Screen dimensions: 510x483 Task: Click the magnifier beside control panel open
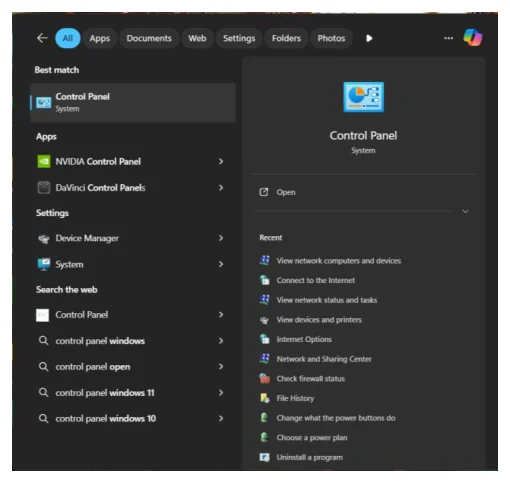[x=43, y=366]
